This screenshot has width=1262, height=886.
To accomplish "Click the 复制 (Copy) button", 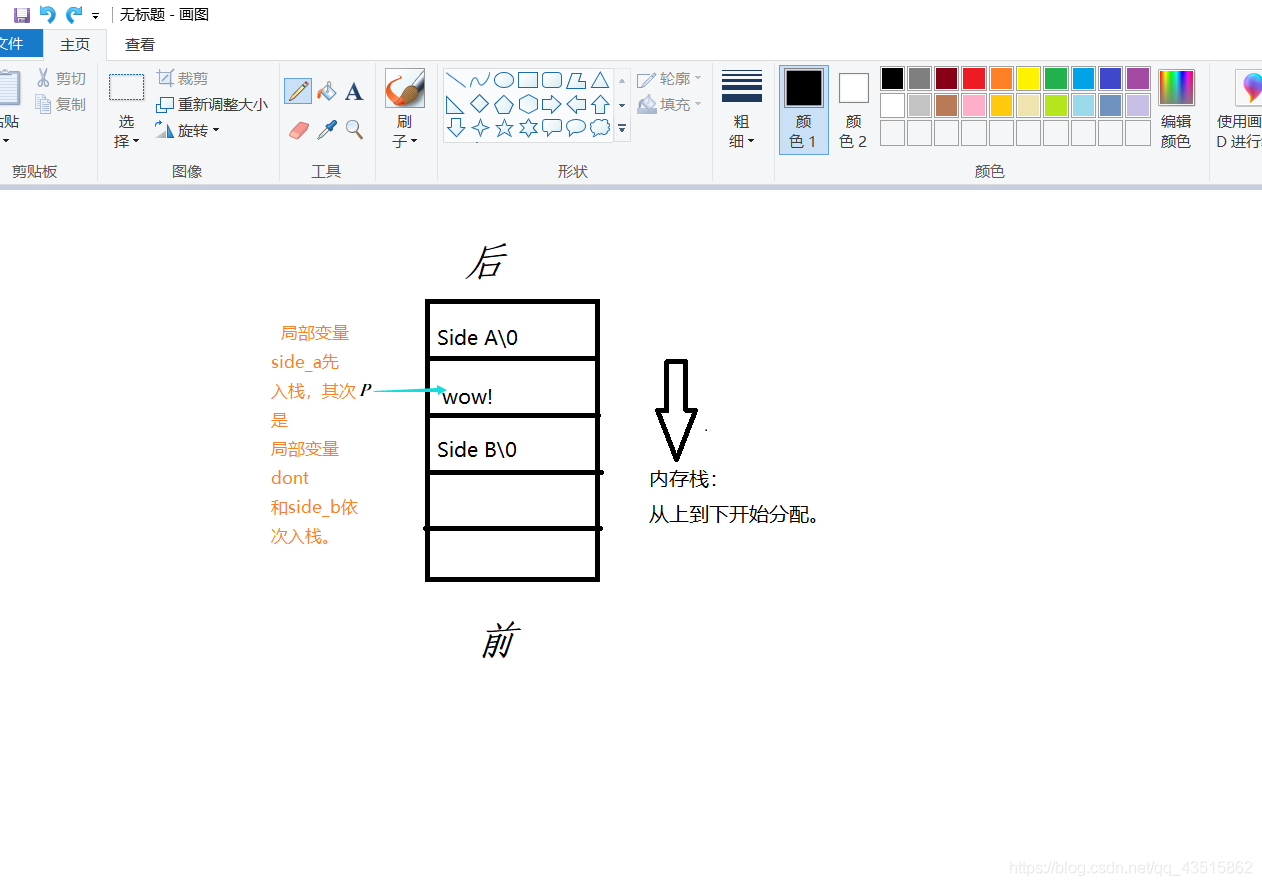I will [61, 104].
